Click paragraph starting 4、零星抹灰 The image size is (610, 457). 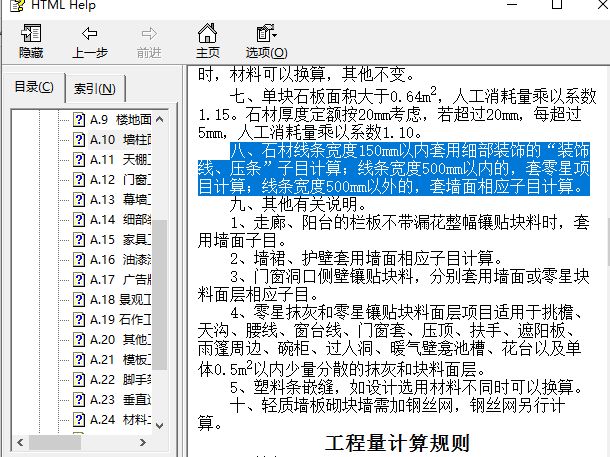(x=391, y=340)
